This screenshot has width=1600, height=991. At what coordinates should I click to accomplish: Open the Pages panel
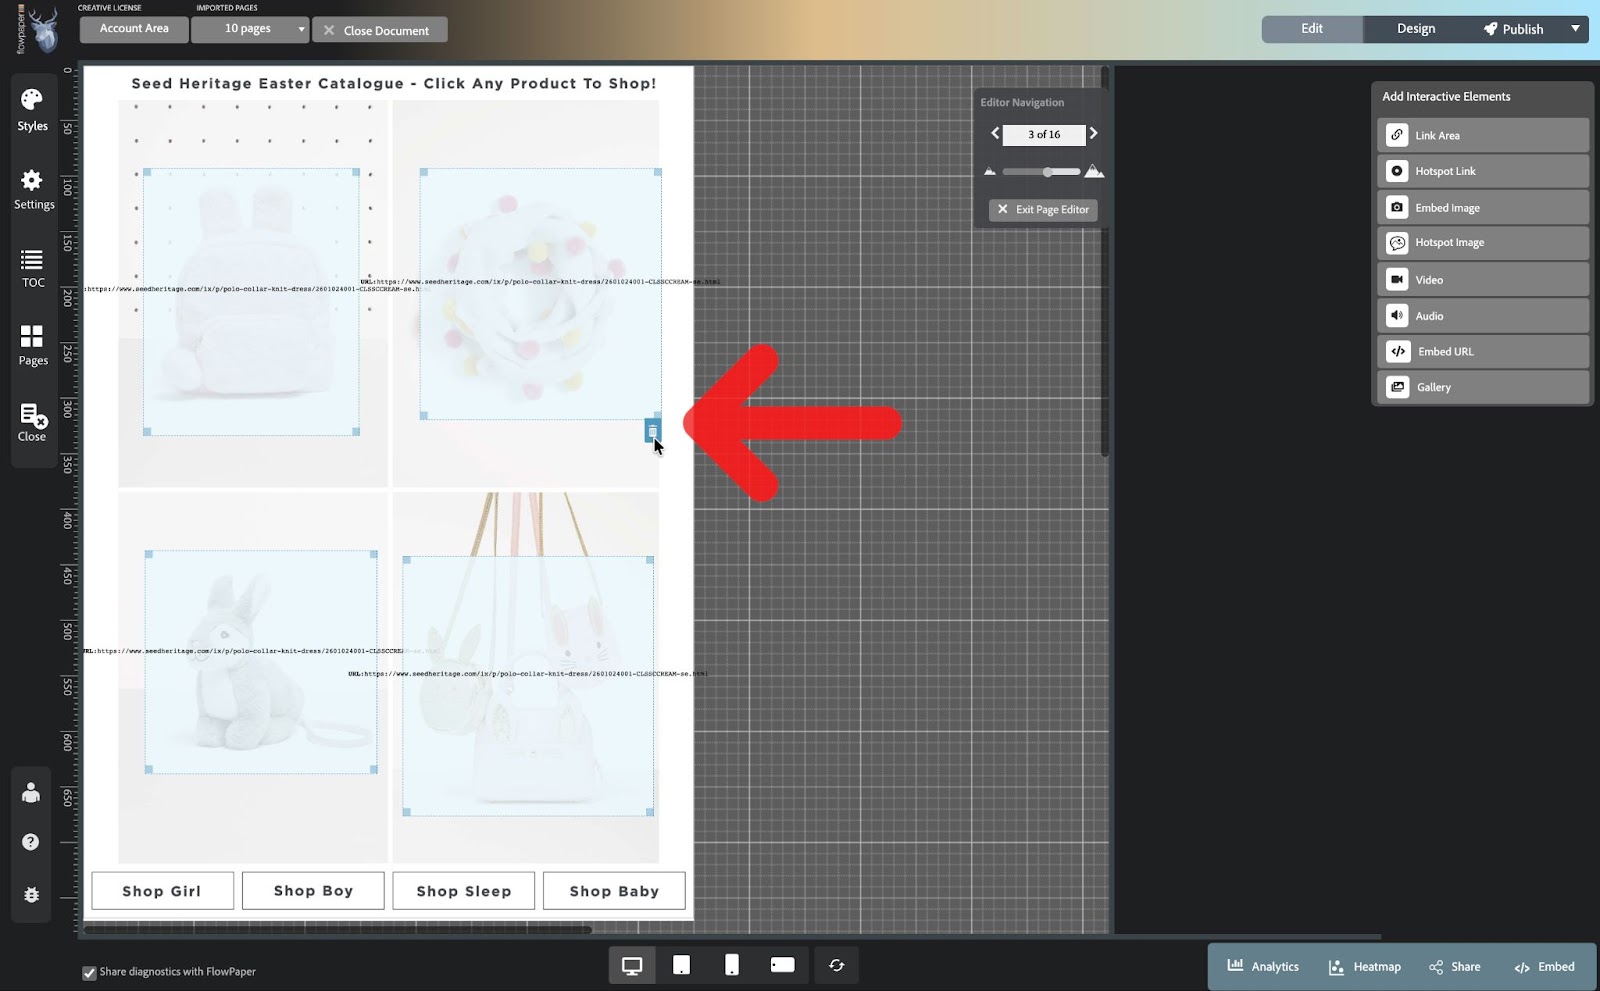(x=33, y=344)
